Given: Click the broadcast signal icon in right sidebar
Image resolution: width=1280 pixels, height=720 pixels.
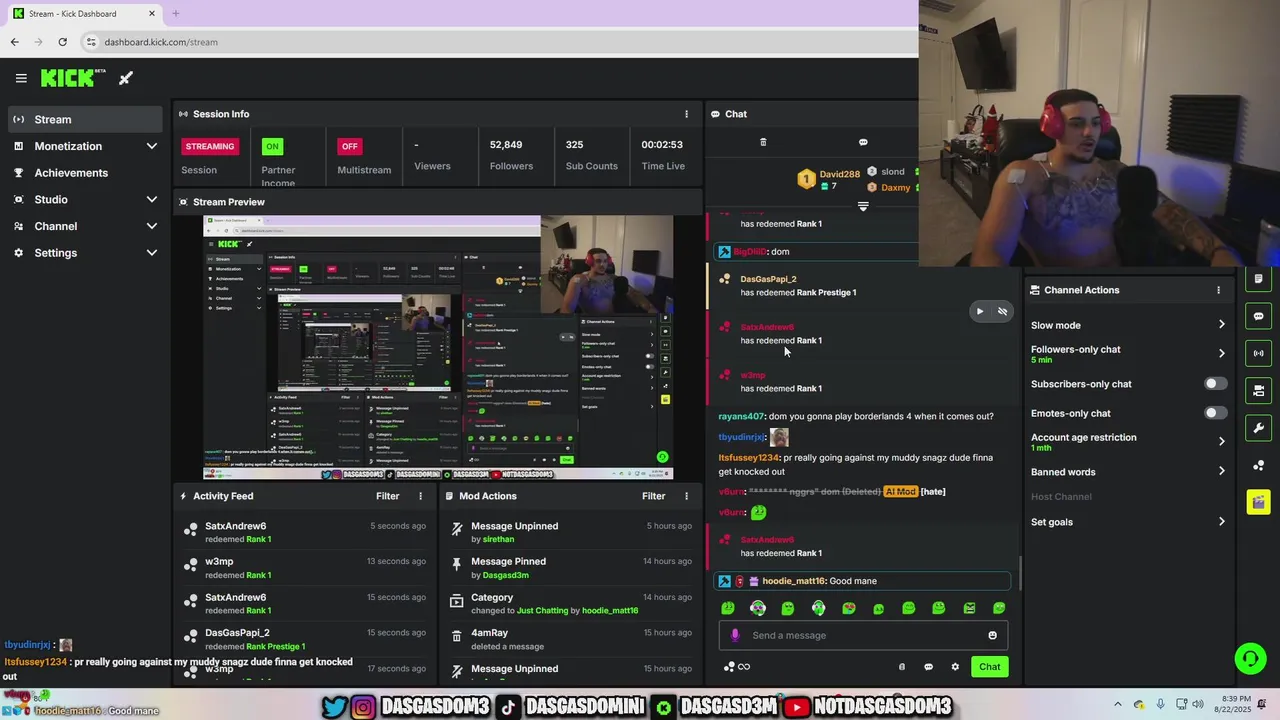Looking at the screenshot, I should 1258,353.
